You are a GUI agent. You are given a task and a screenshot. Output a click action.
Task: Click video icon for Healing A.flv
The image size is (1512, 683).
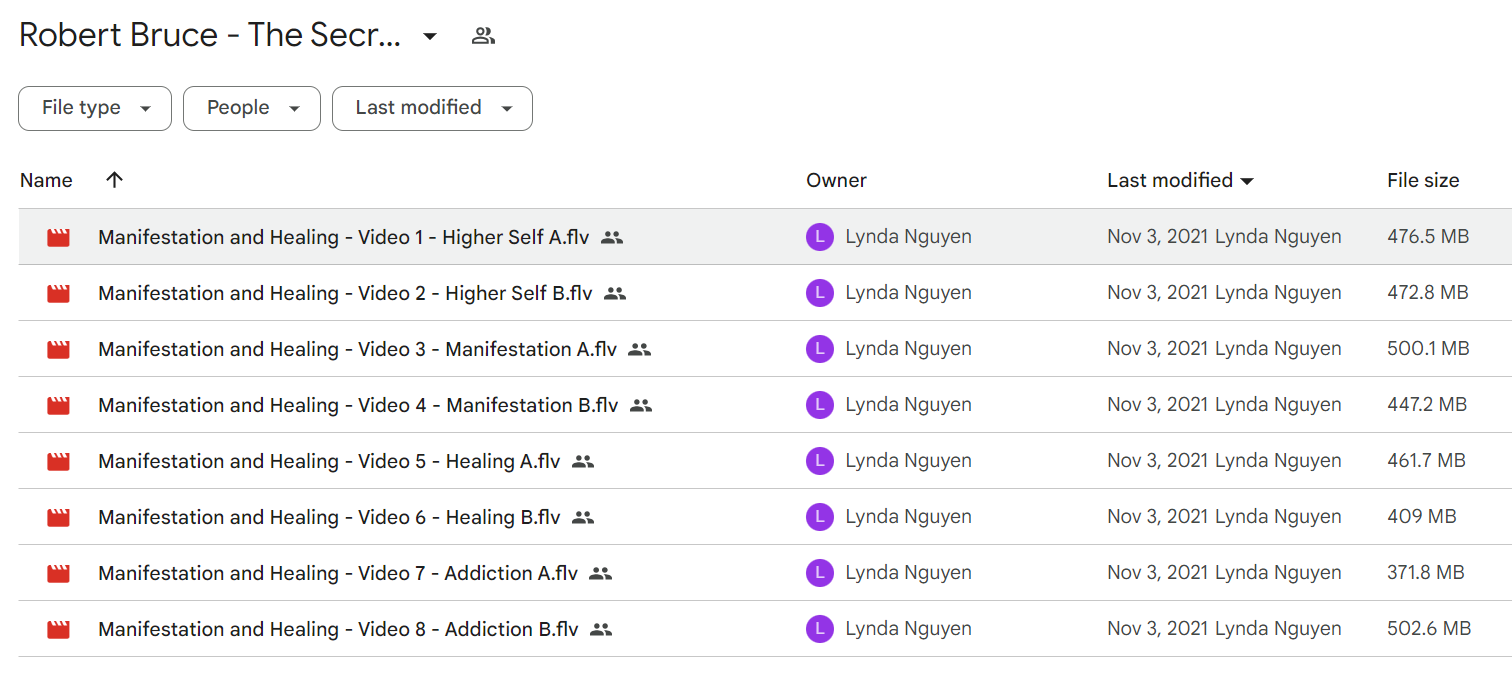pyautogui.click(x=59, y=461)
